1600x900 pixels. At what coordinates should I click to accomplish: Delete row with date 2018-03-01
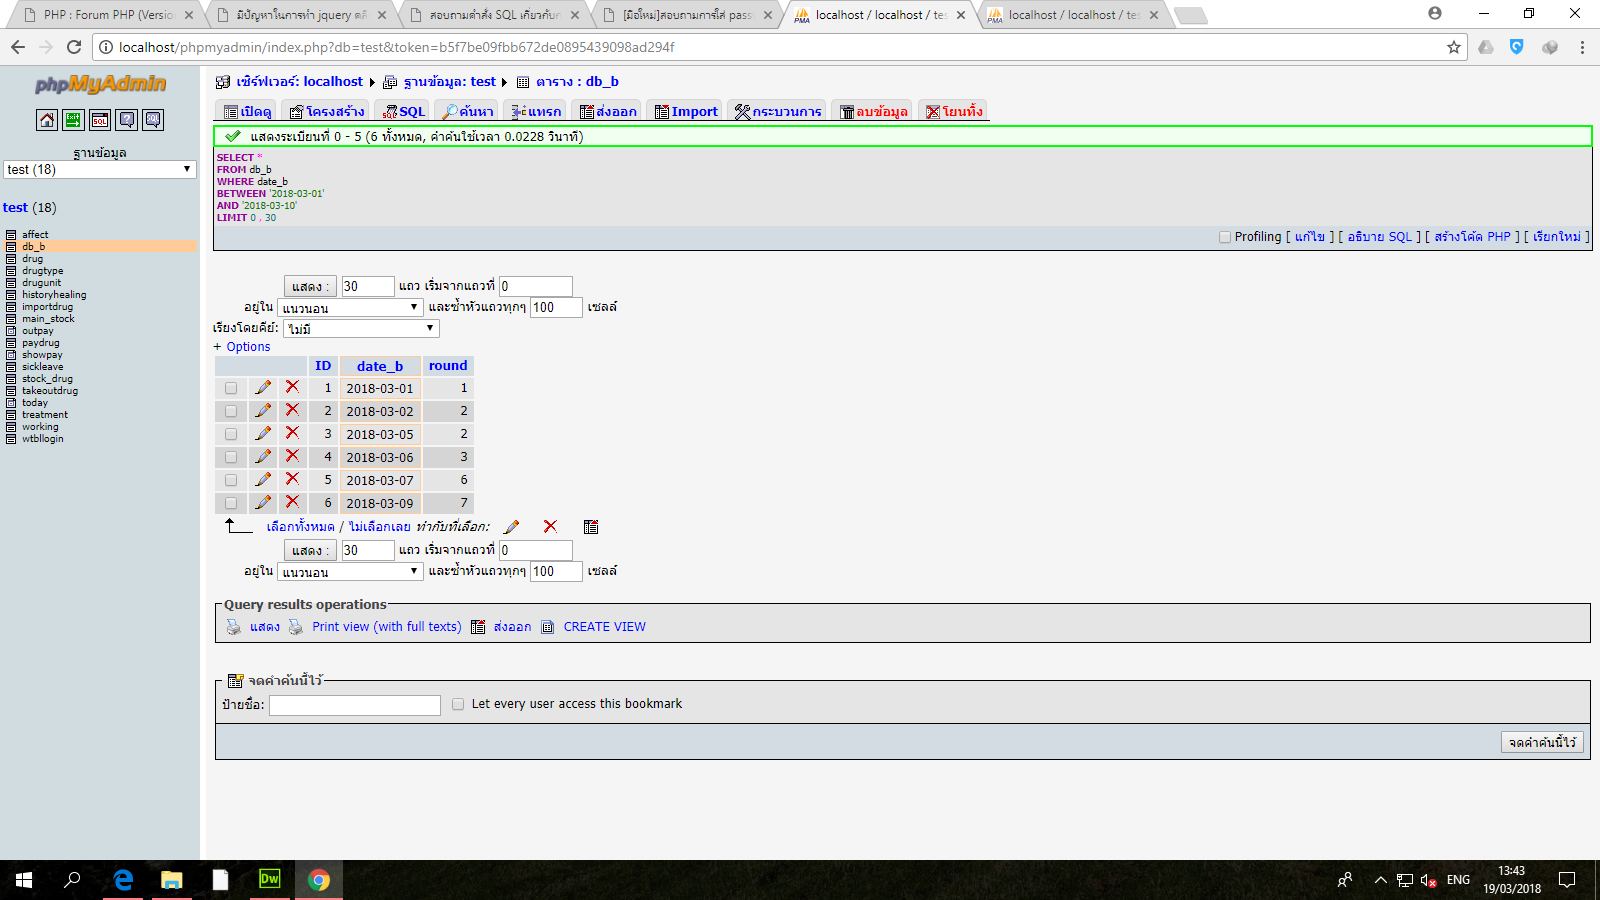[292, 387]
